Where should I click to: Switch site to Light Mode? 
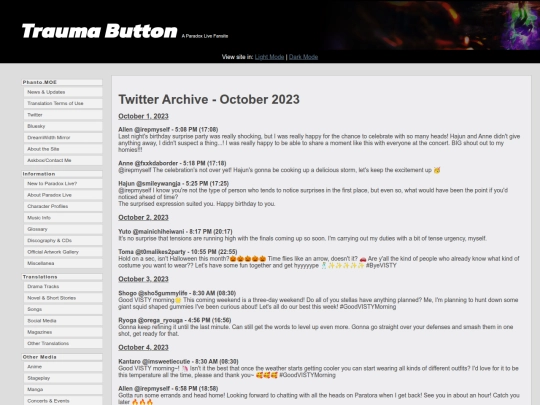click(269, 57)
